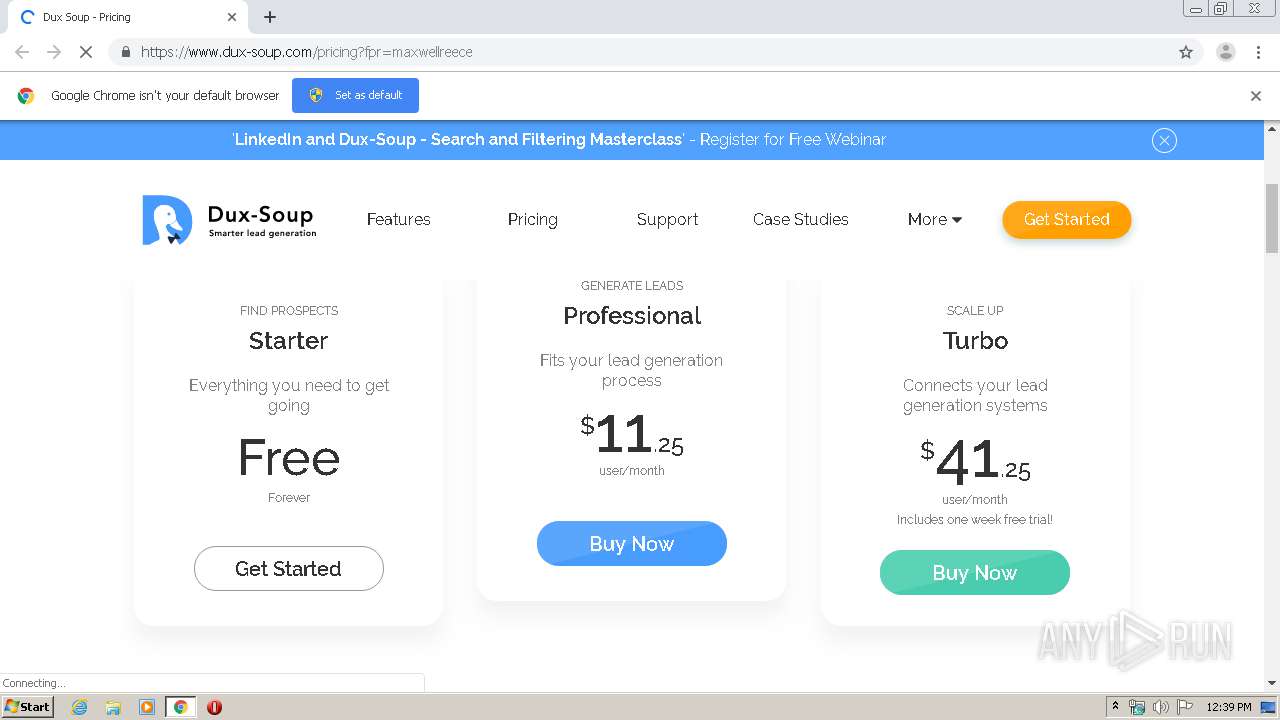
Task: Open the webinar registration banner link
Action: 559,140
